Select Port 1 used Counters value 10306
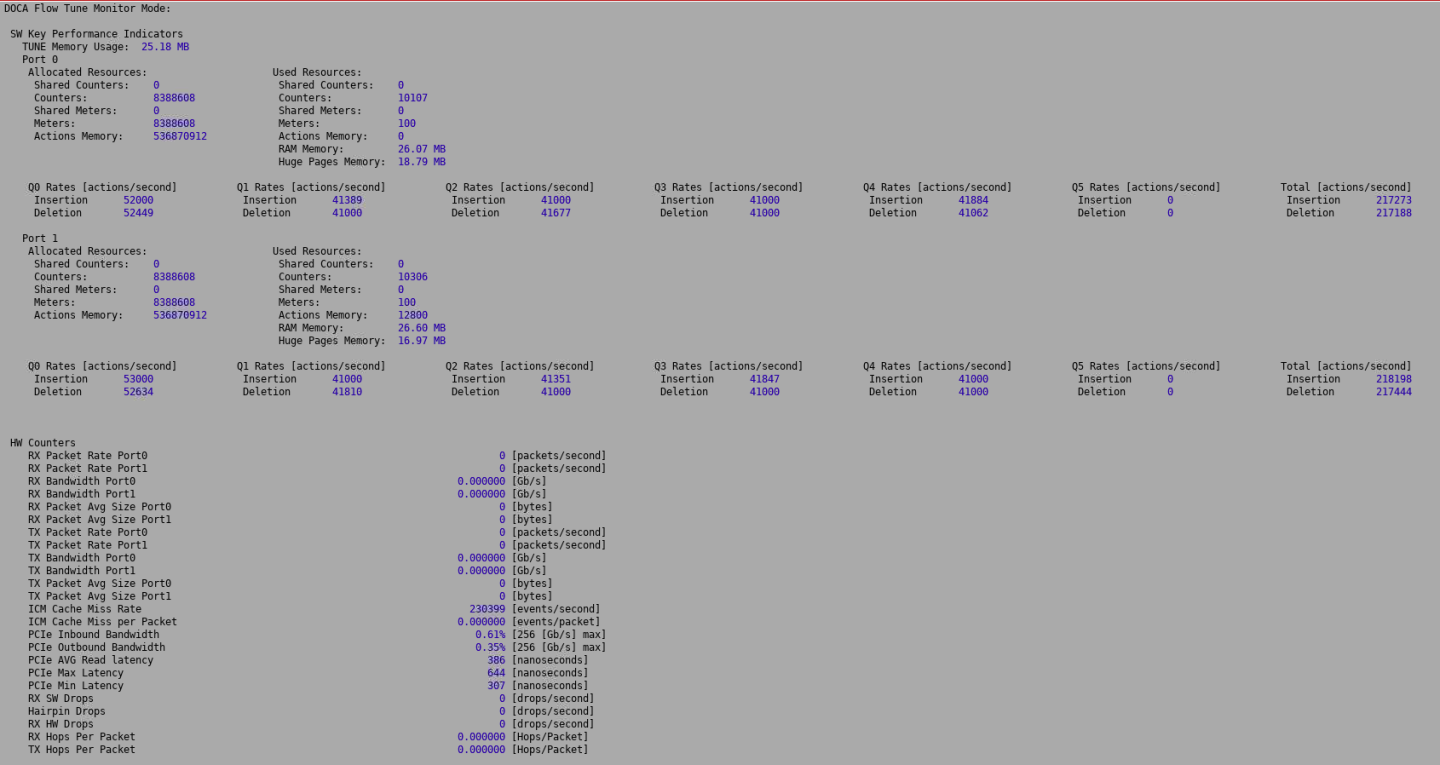This screenshot has width=1440, height=765. (x=412, y=277)
